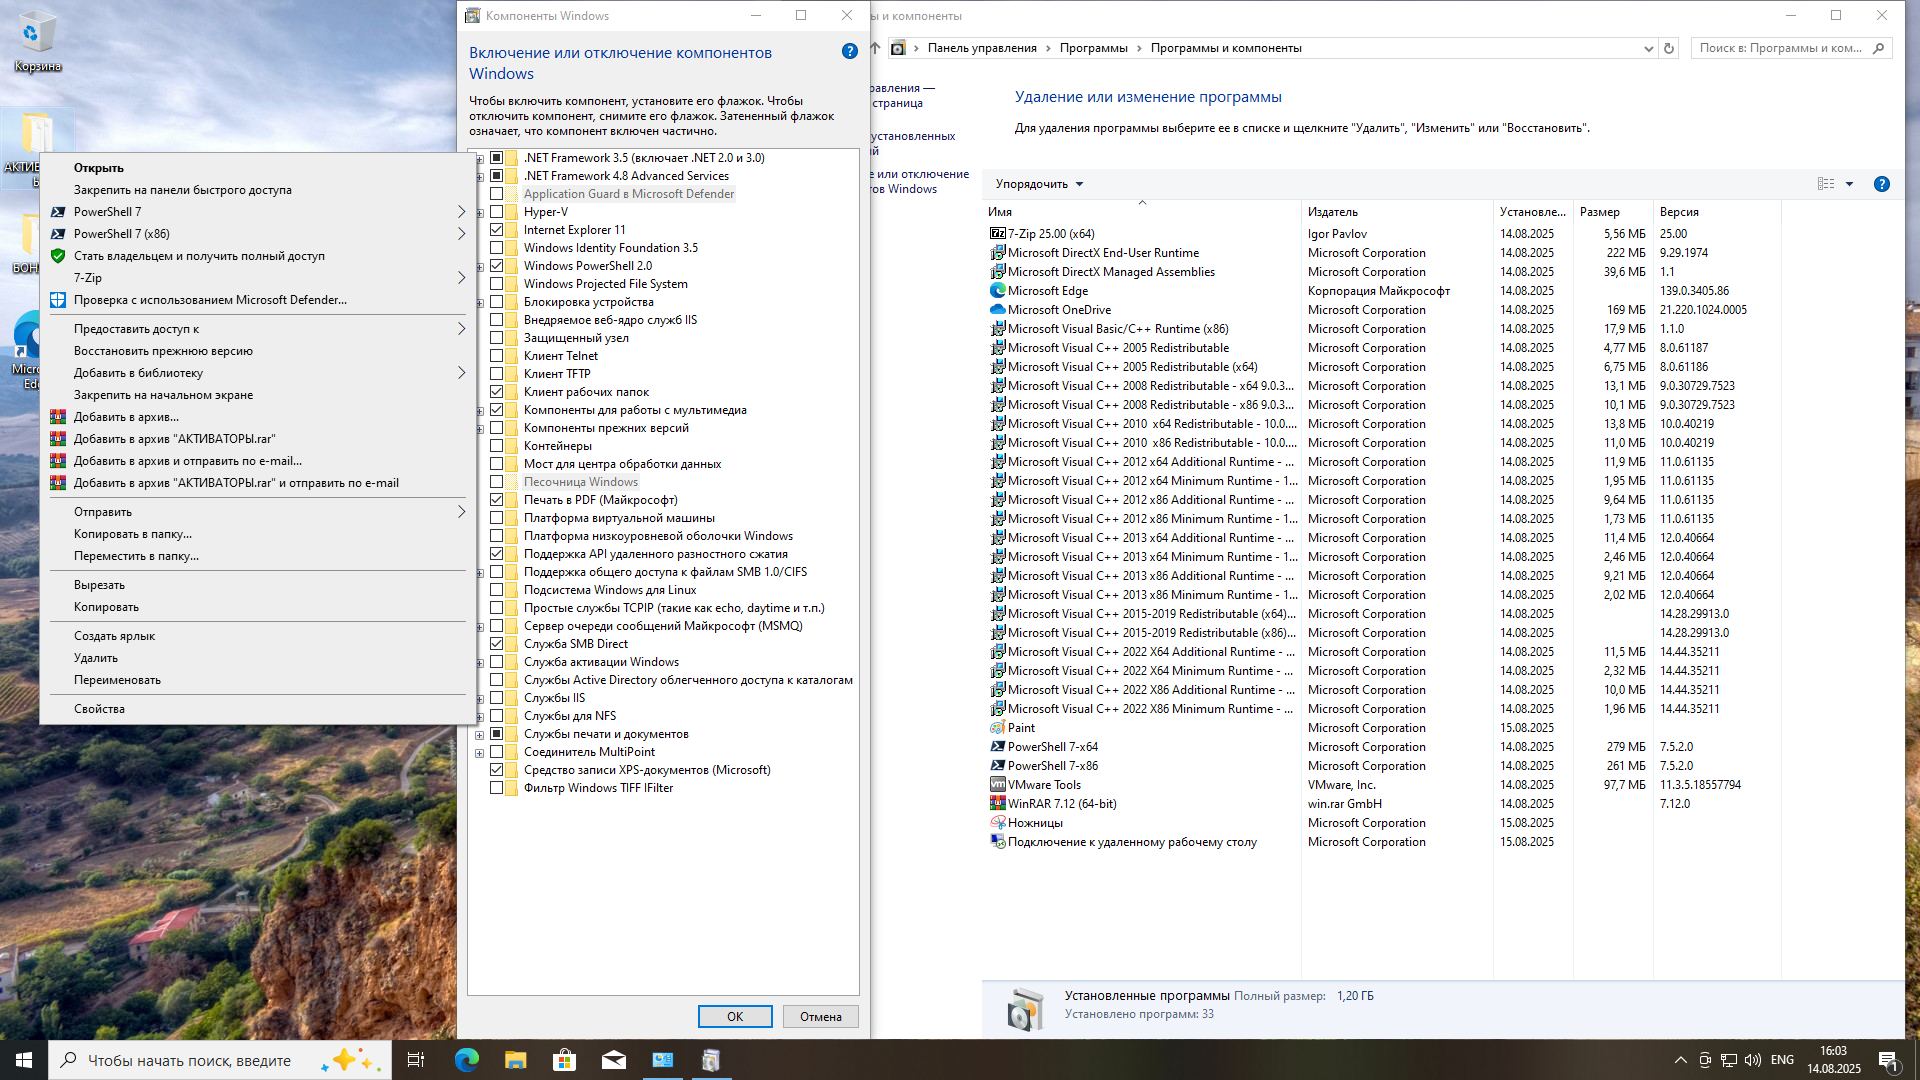Select the Paint program icon in list

[x=997, y=728]
